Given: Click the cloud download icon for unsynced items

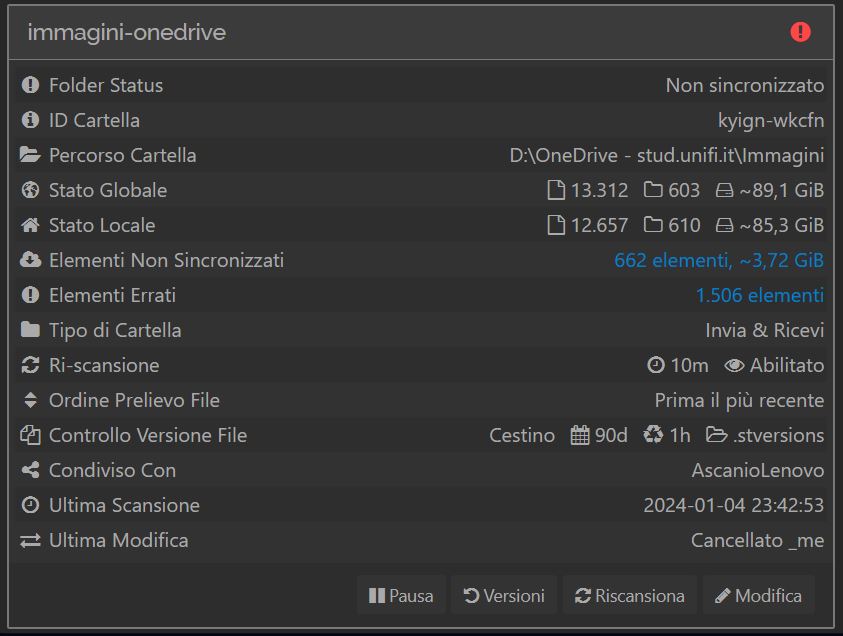Looking at the screenshot, I should [30, 260].
